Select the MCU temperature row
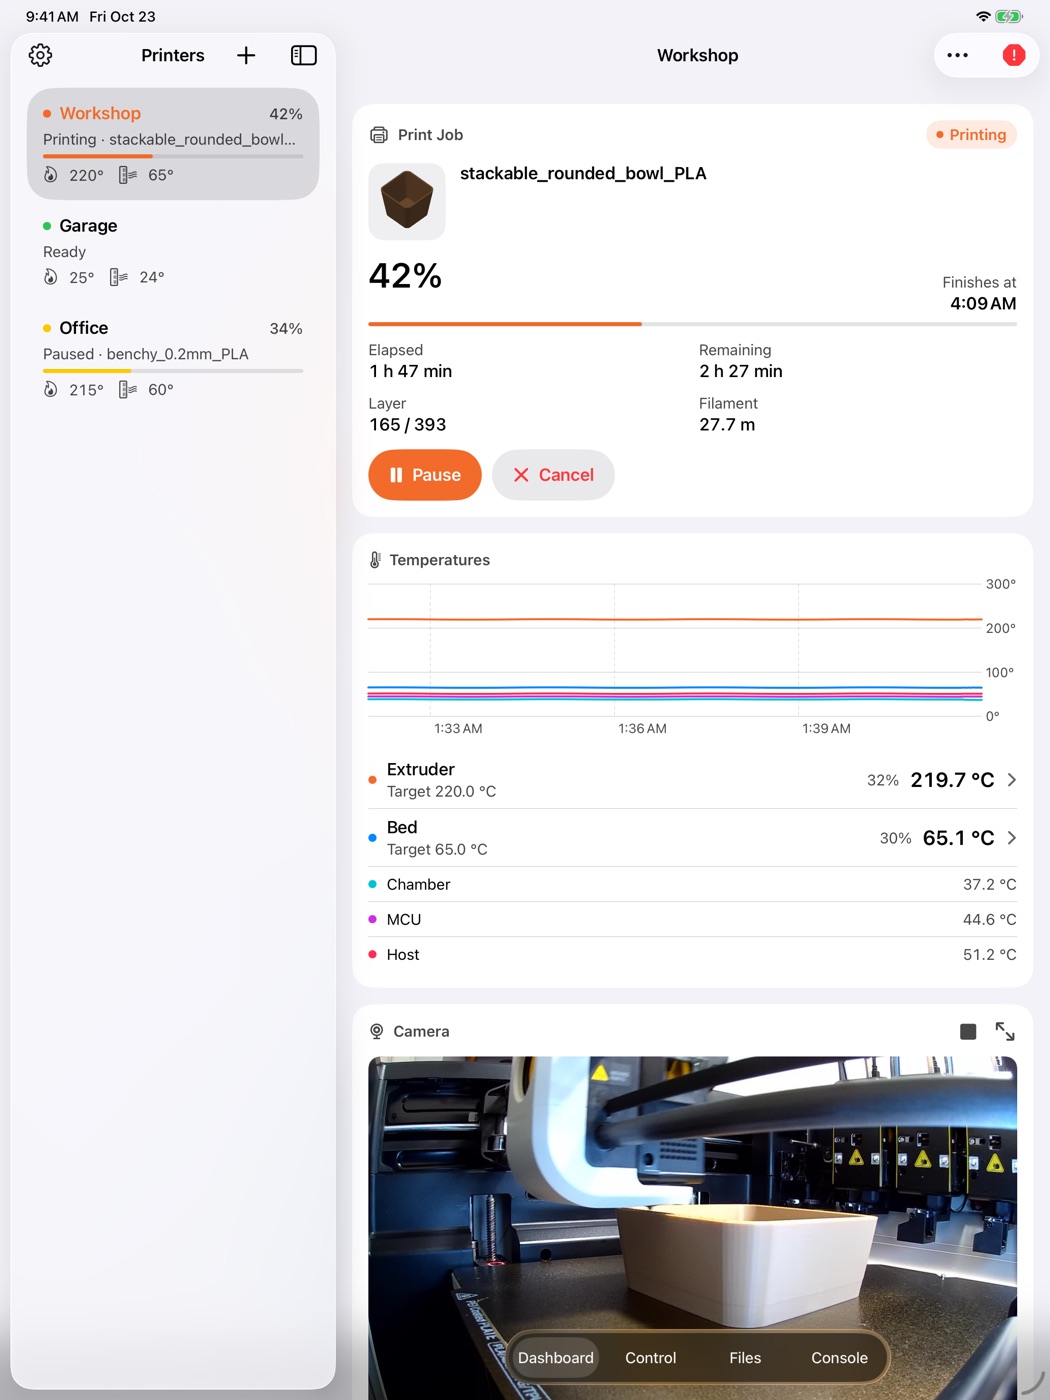The width and height of the screenshot is (1050, 1400). pyautogui.click(x=692, y=919)
